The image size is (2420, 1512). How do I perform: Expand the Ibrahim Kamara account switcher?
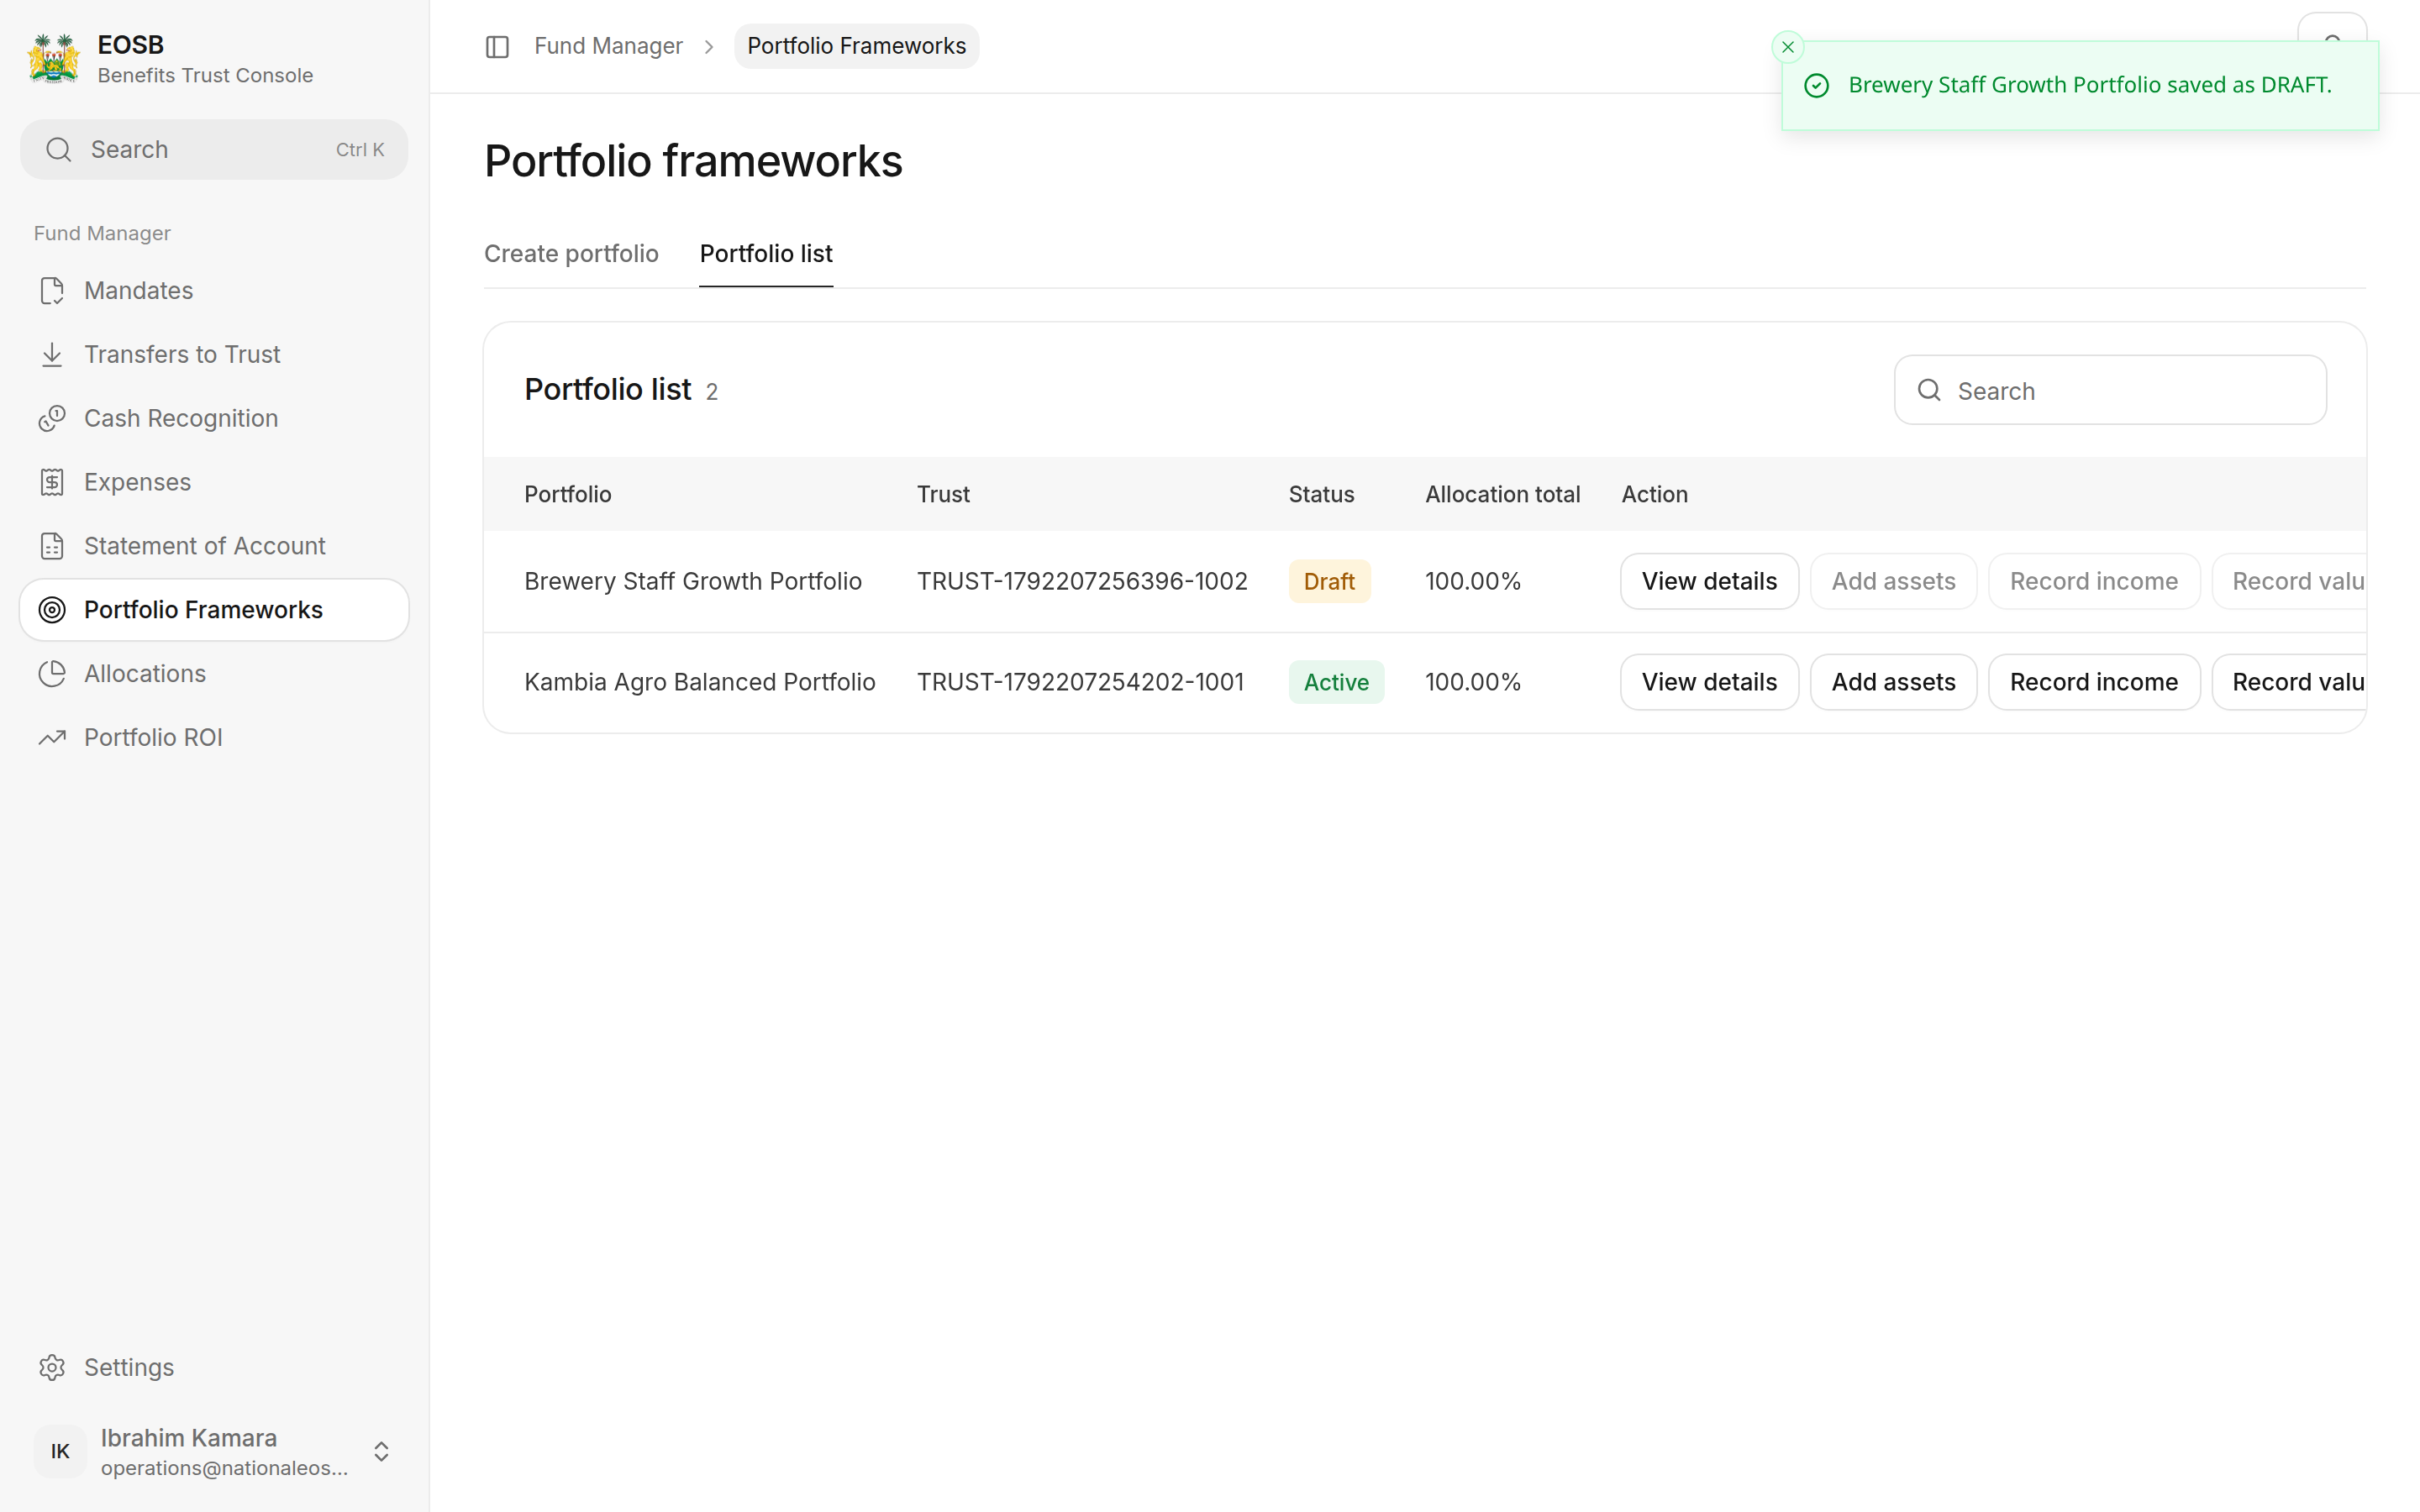click(x=381, y=1451)
